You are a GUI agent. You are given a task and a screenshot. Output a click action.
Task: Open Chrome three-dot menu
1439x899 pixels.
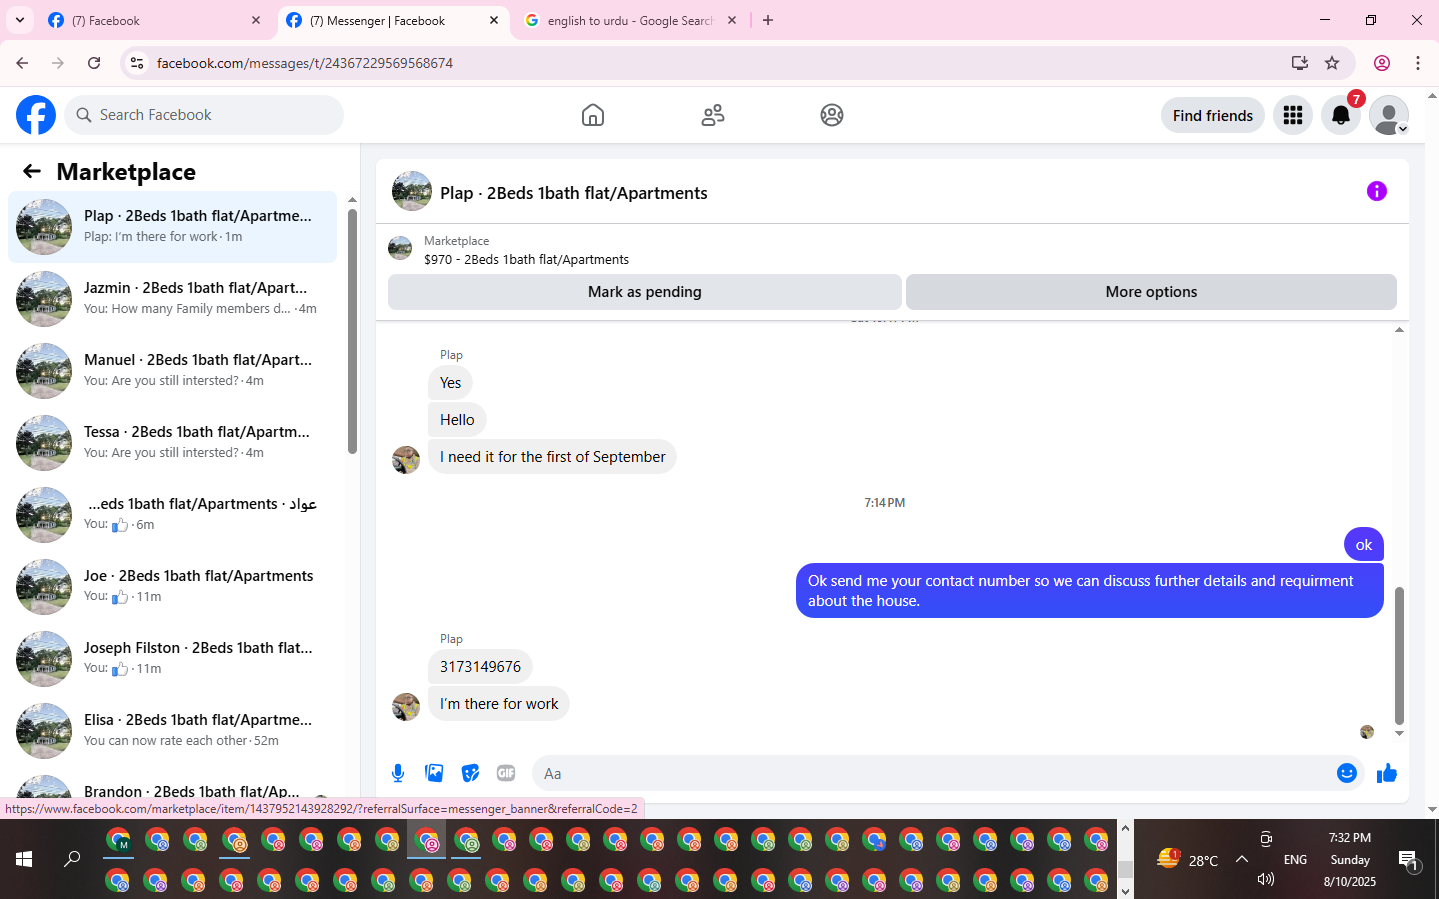(x=1418, y=63)
